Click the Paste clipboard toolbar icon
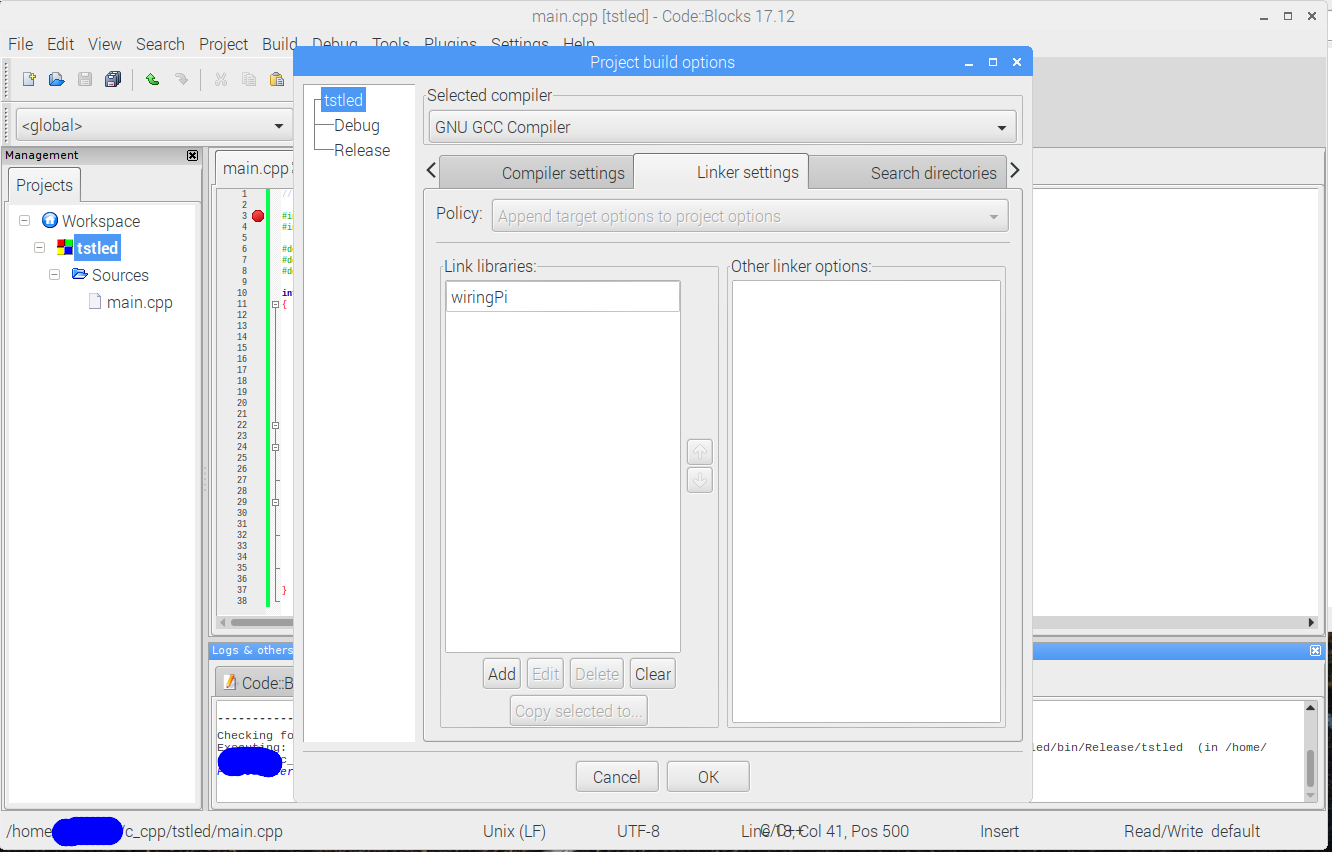1332x852 pixels. click(277, 79)
